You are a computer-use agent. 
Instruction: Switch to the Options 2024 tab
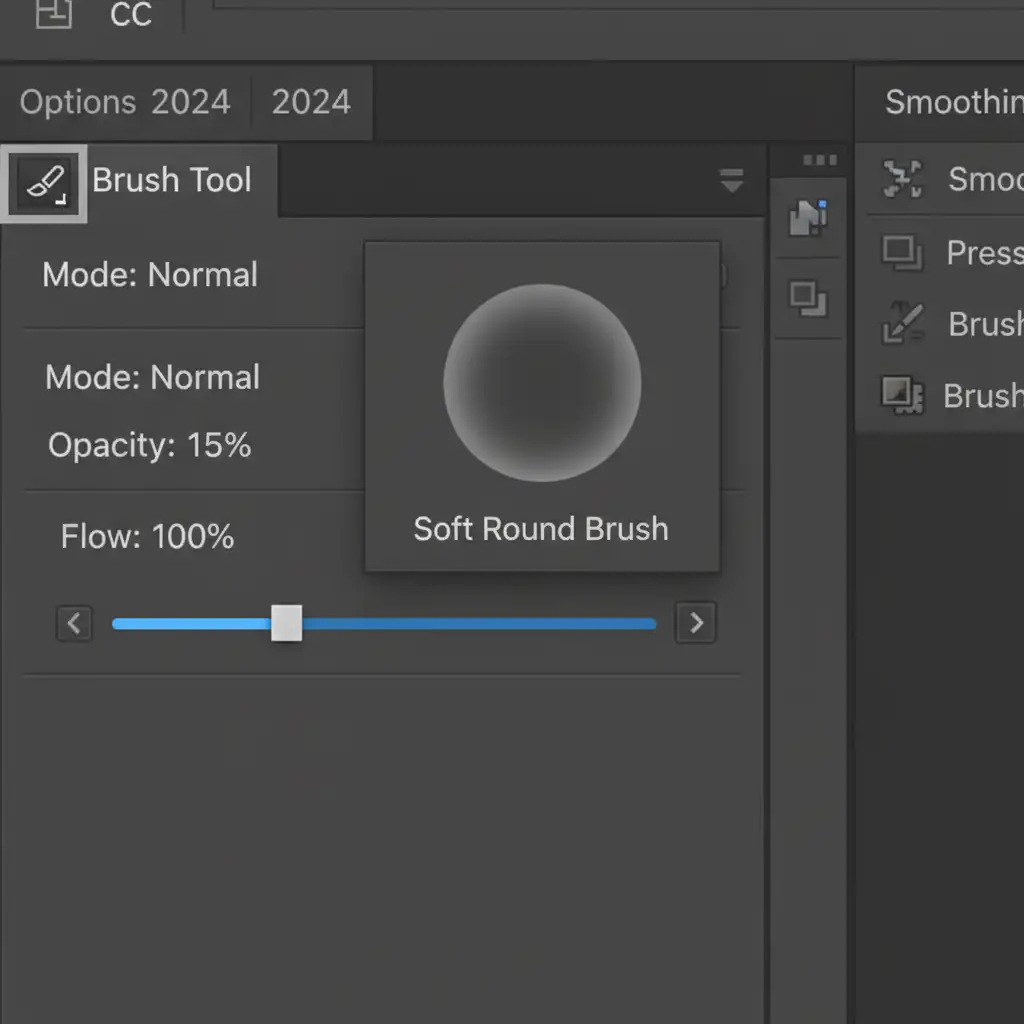point(124,102)
